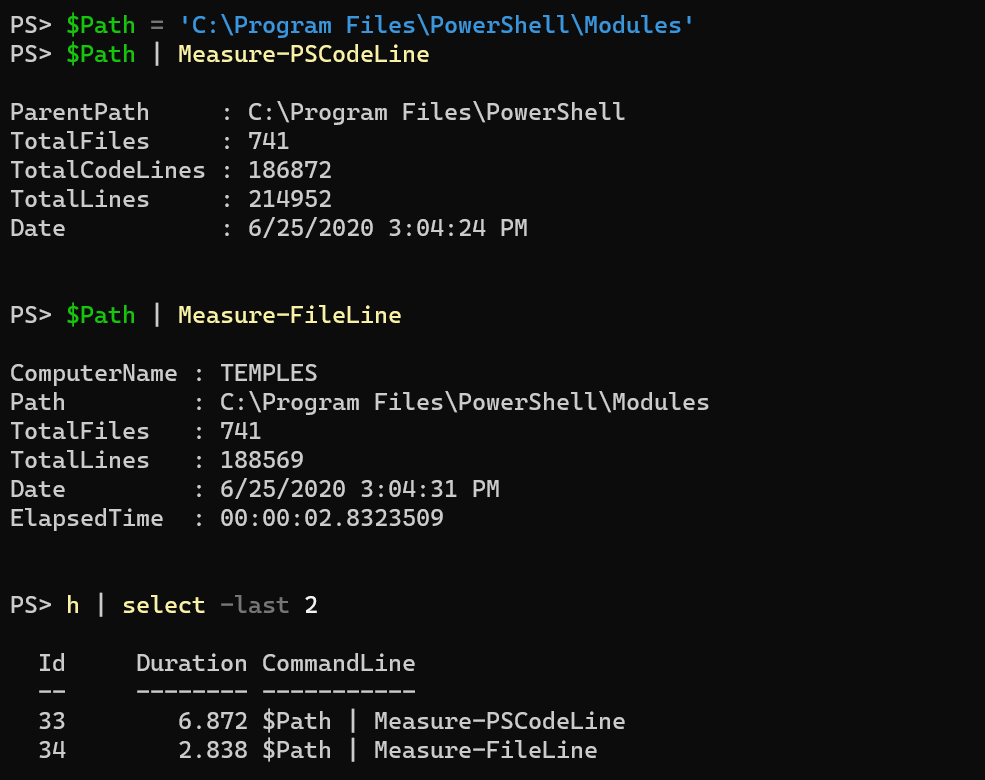Click the Duration column header
This screenshot has height=780, width=985.
pyautogui.click(x=191, y=664)
